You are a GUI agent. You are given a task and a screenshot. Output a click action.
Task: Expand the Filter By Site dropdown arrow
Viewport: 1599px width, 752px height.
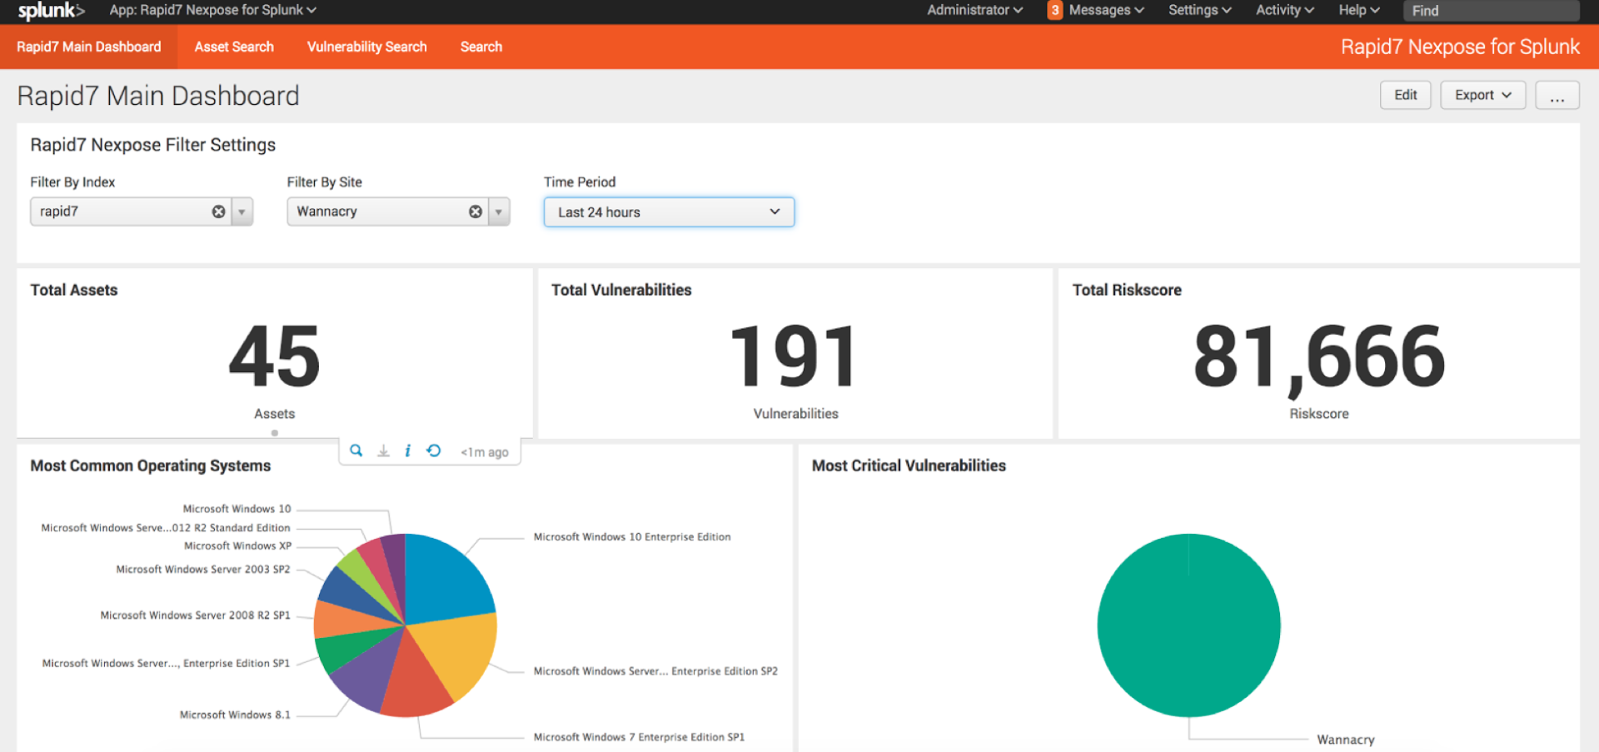coord(499,212)
